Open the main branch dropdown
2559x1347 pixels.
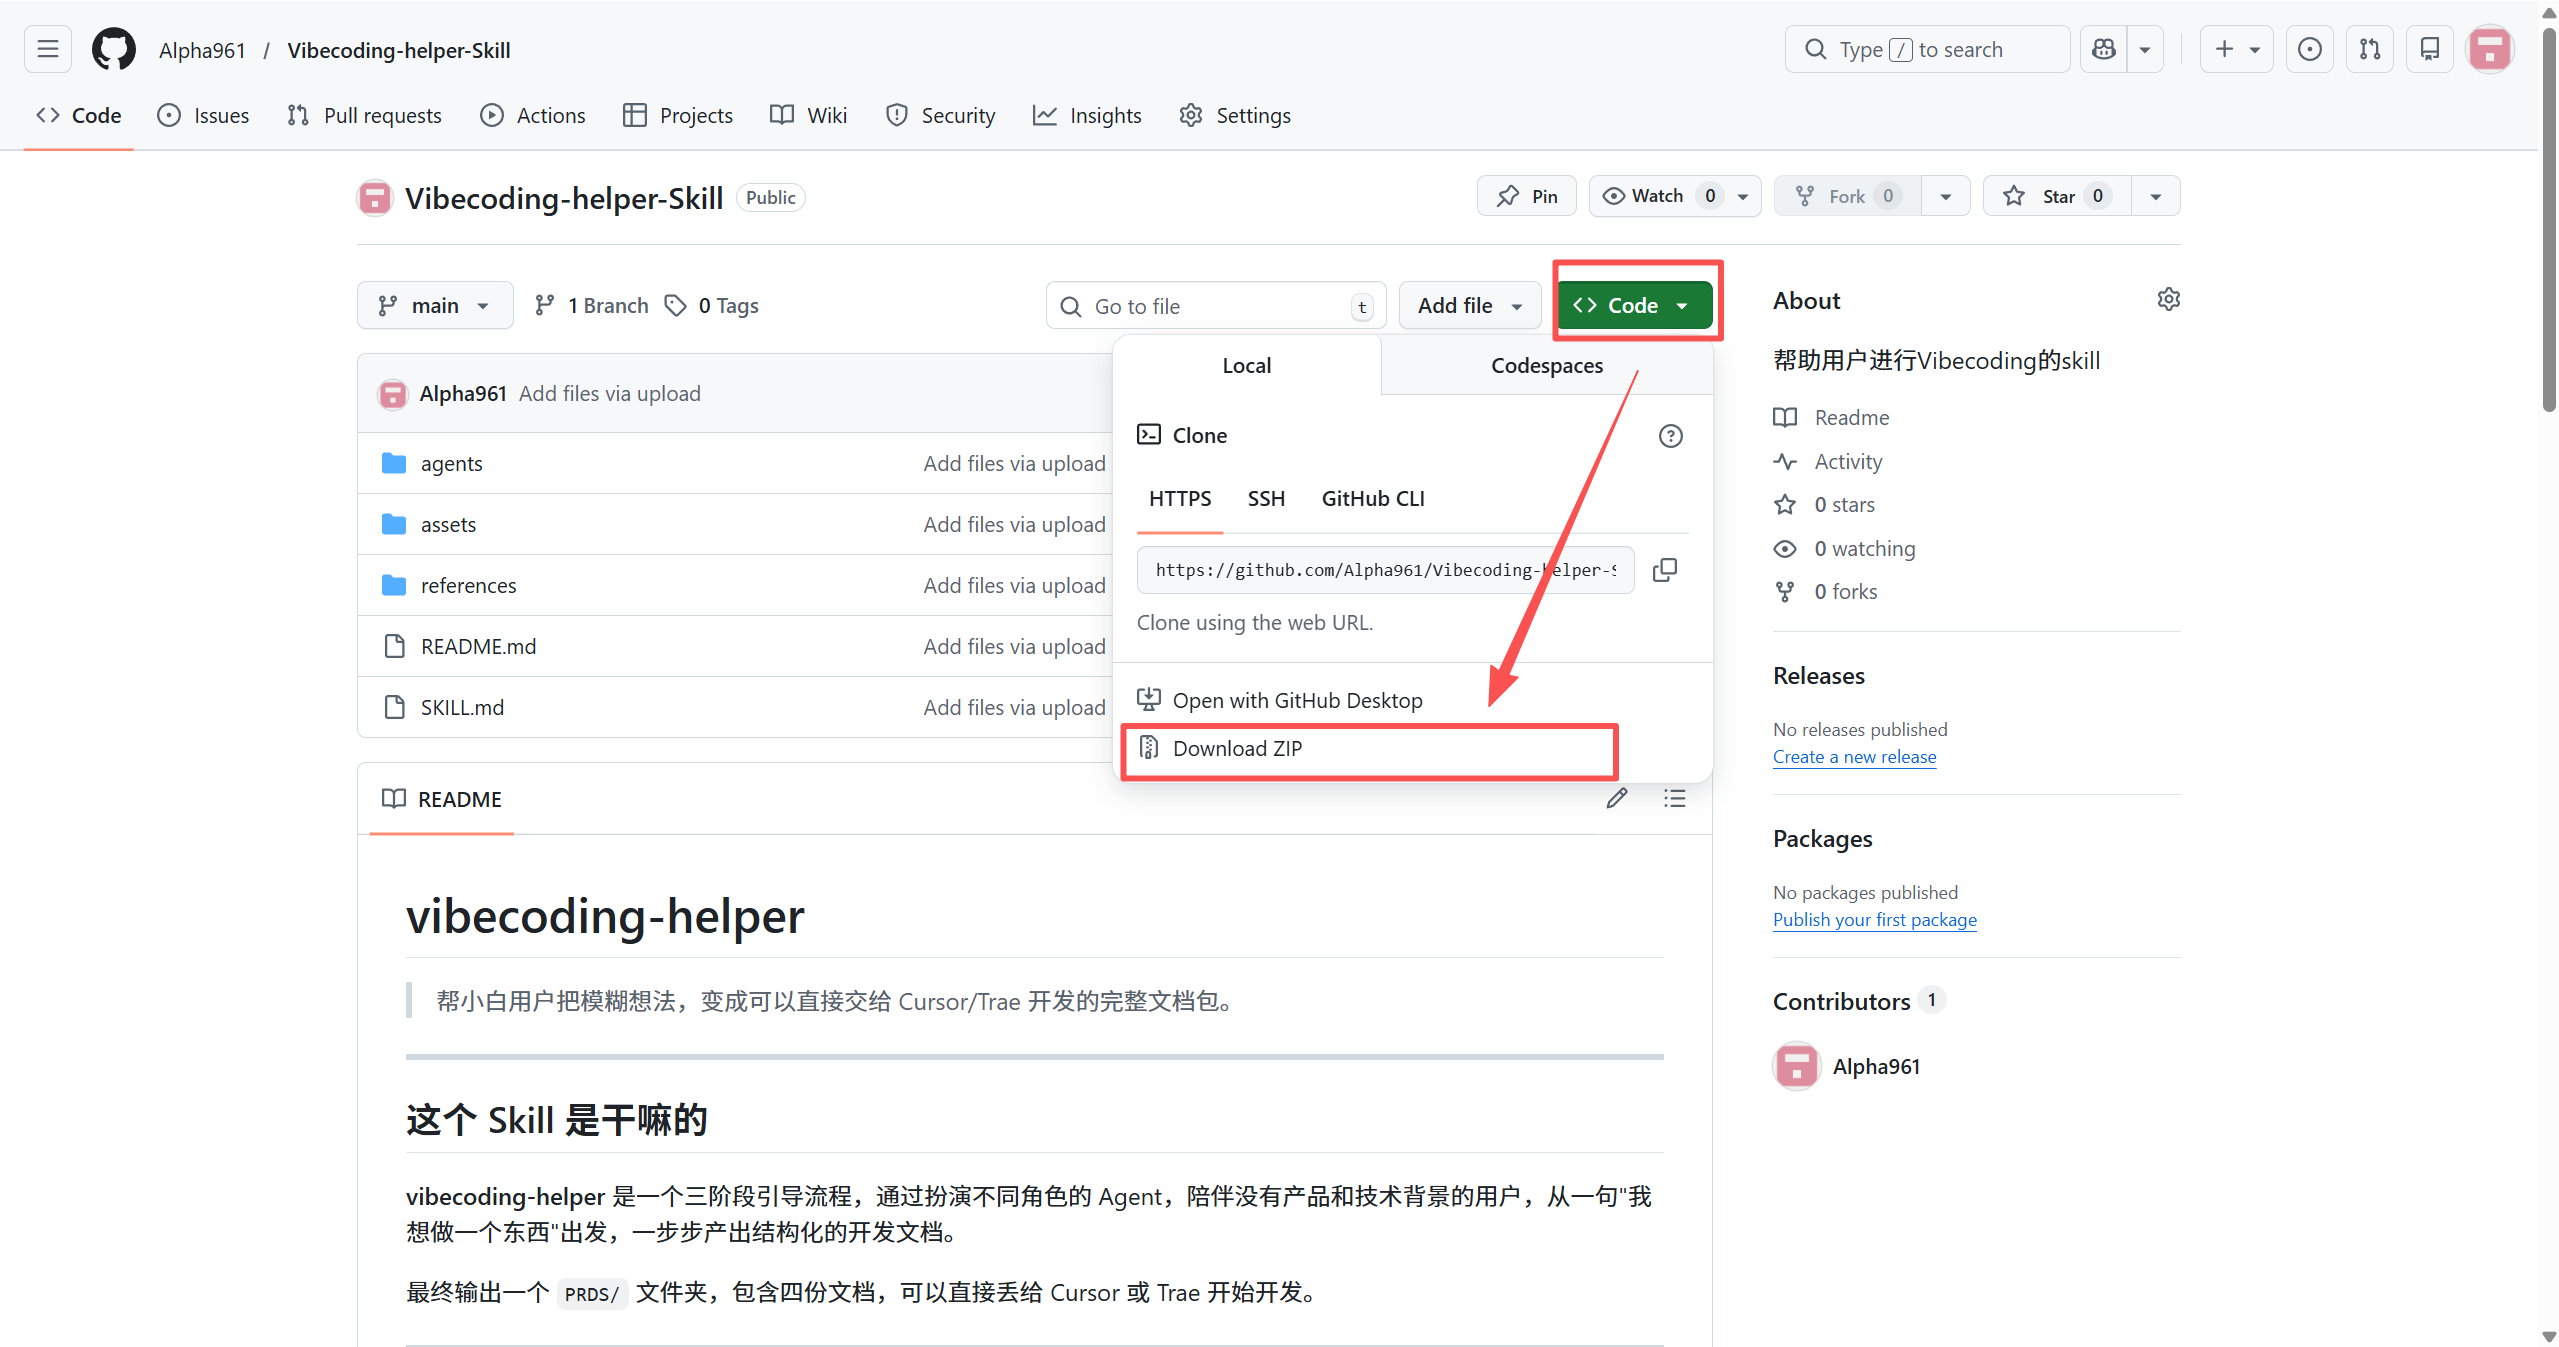(x=434, y=305)
